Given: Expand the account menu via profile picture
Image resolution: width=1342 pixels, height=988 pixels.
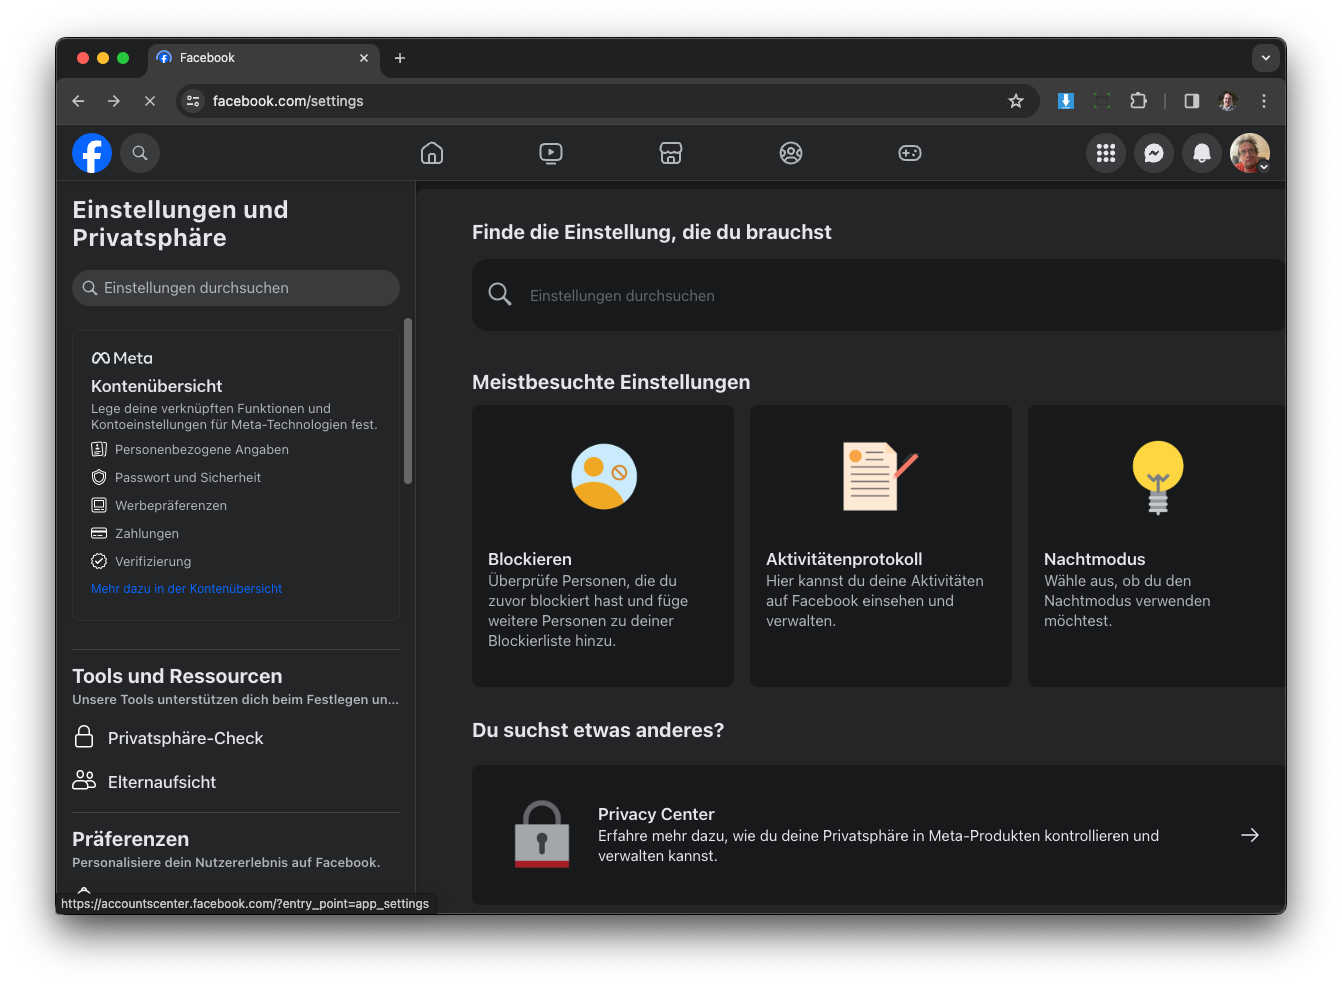Looking at the screenshot, I should 1250,153.
